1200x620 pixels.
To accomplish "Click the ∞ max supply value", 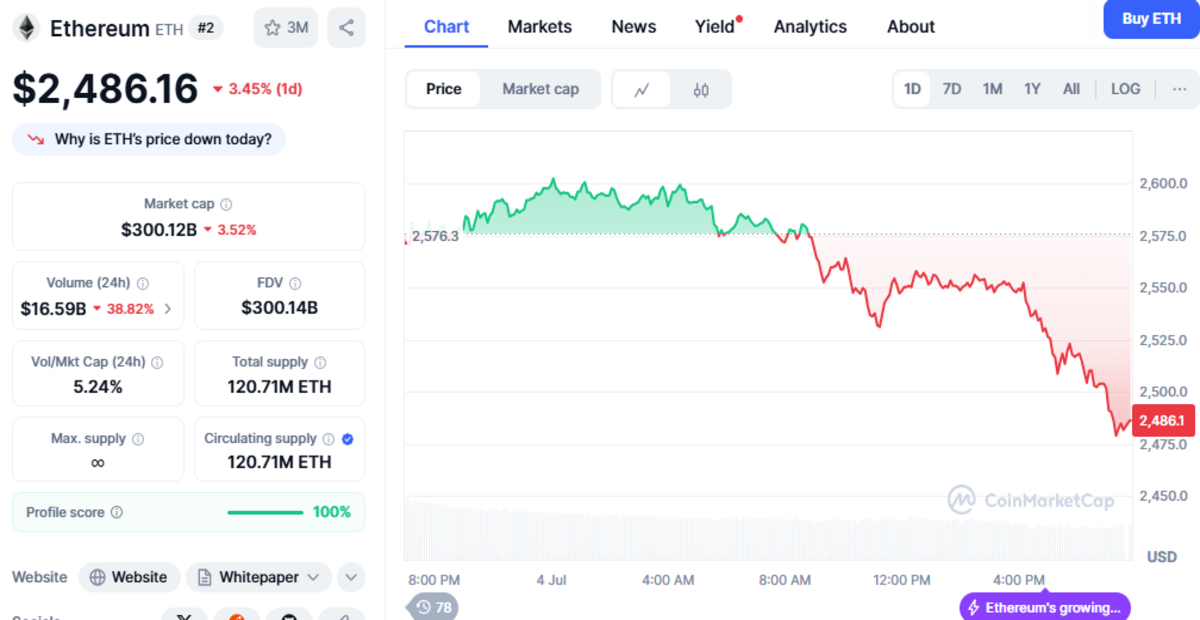I will (x=98, y=462).
